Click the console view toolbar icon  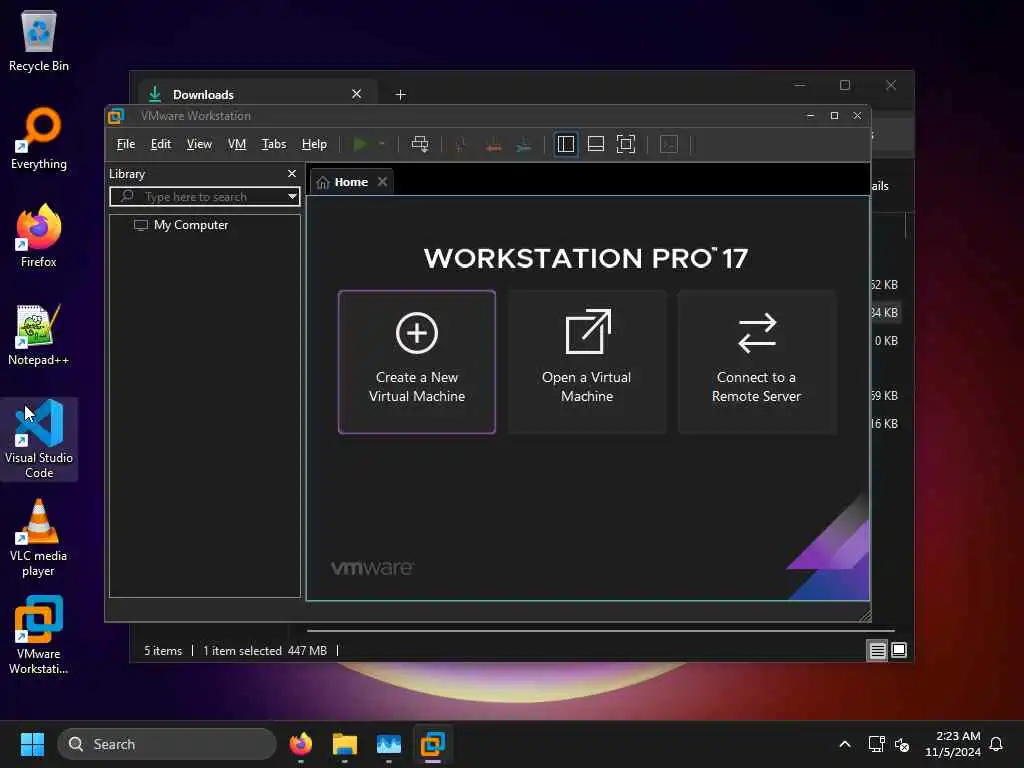[669, 144]
